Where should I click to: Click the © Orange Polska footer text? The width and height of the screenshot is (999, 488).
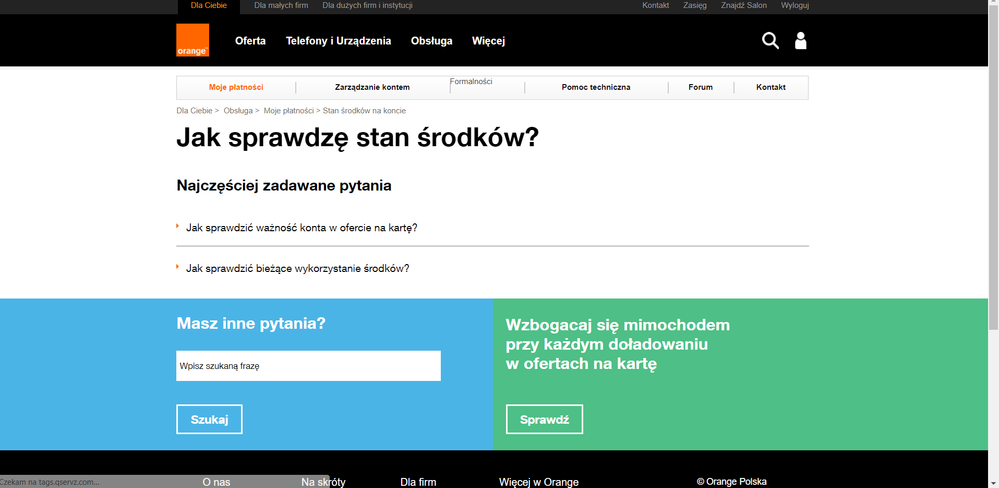(731, 482)
